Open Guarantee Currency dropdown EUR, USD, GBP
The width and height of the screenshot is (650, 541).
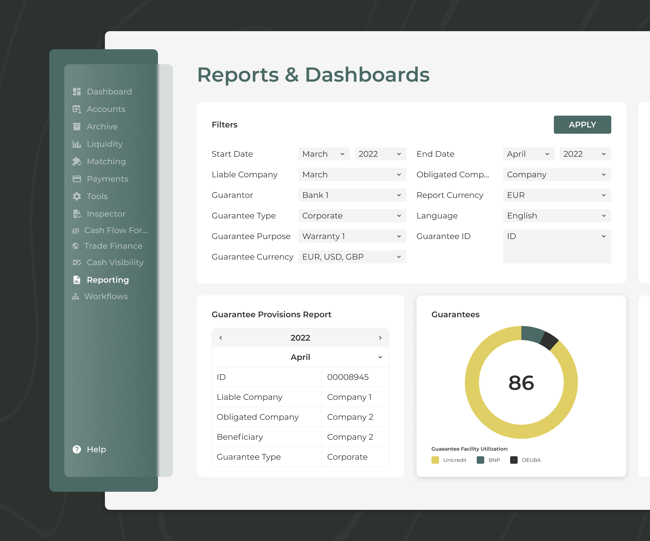(352, 257)
